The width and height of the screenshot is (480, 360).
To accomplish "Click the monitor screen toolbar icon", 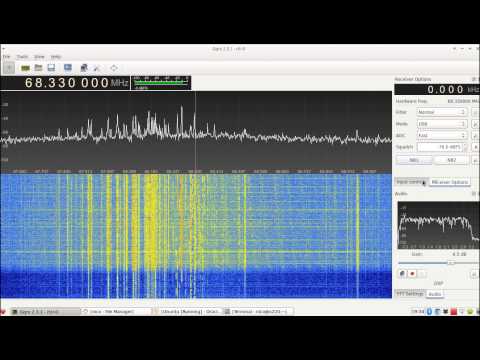I will (68, 68).
